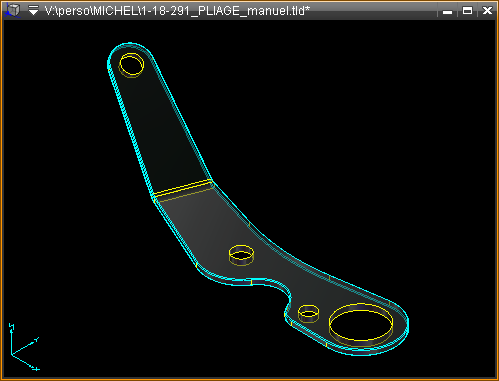Image resolution: width=499 pixels, height=381 pixels.
Task: Open the title bar dropdown arrow
Action: pyautogui.click(x=33, y=11)
